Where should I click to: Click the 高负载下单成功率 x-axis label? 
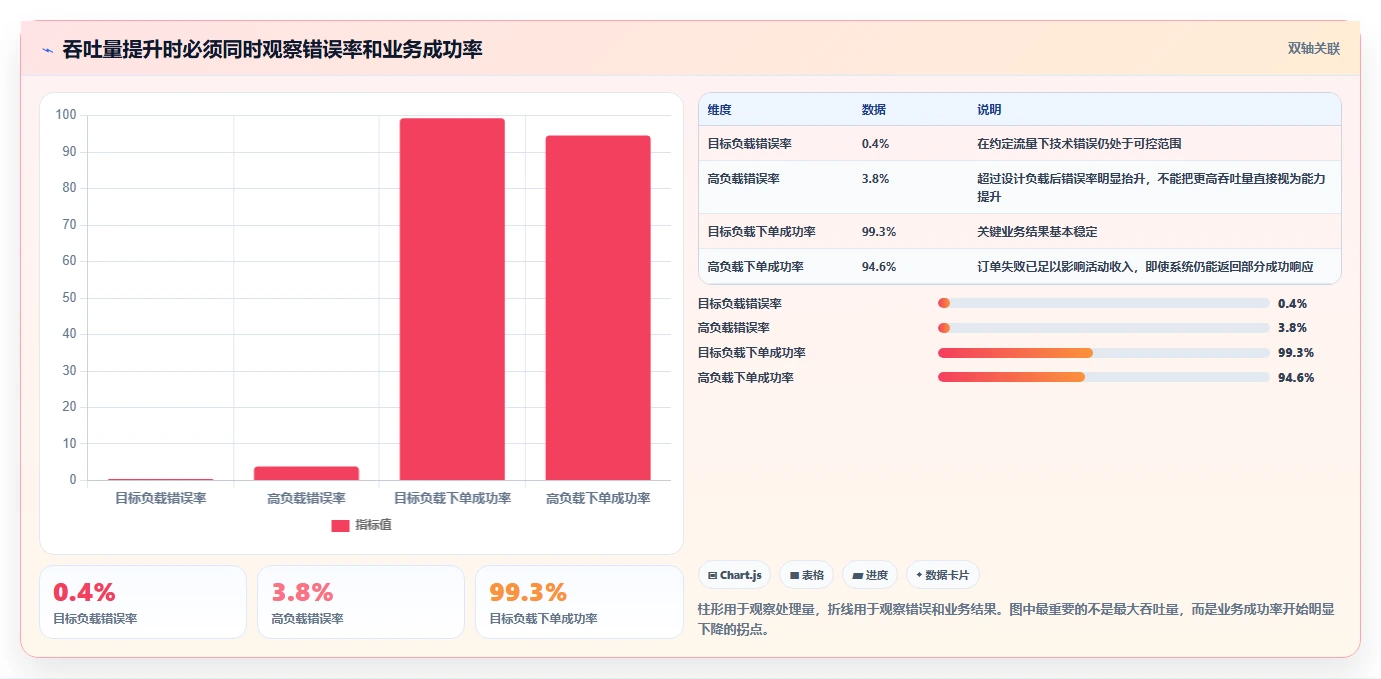598,498
